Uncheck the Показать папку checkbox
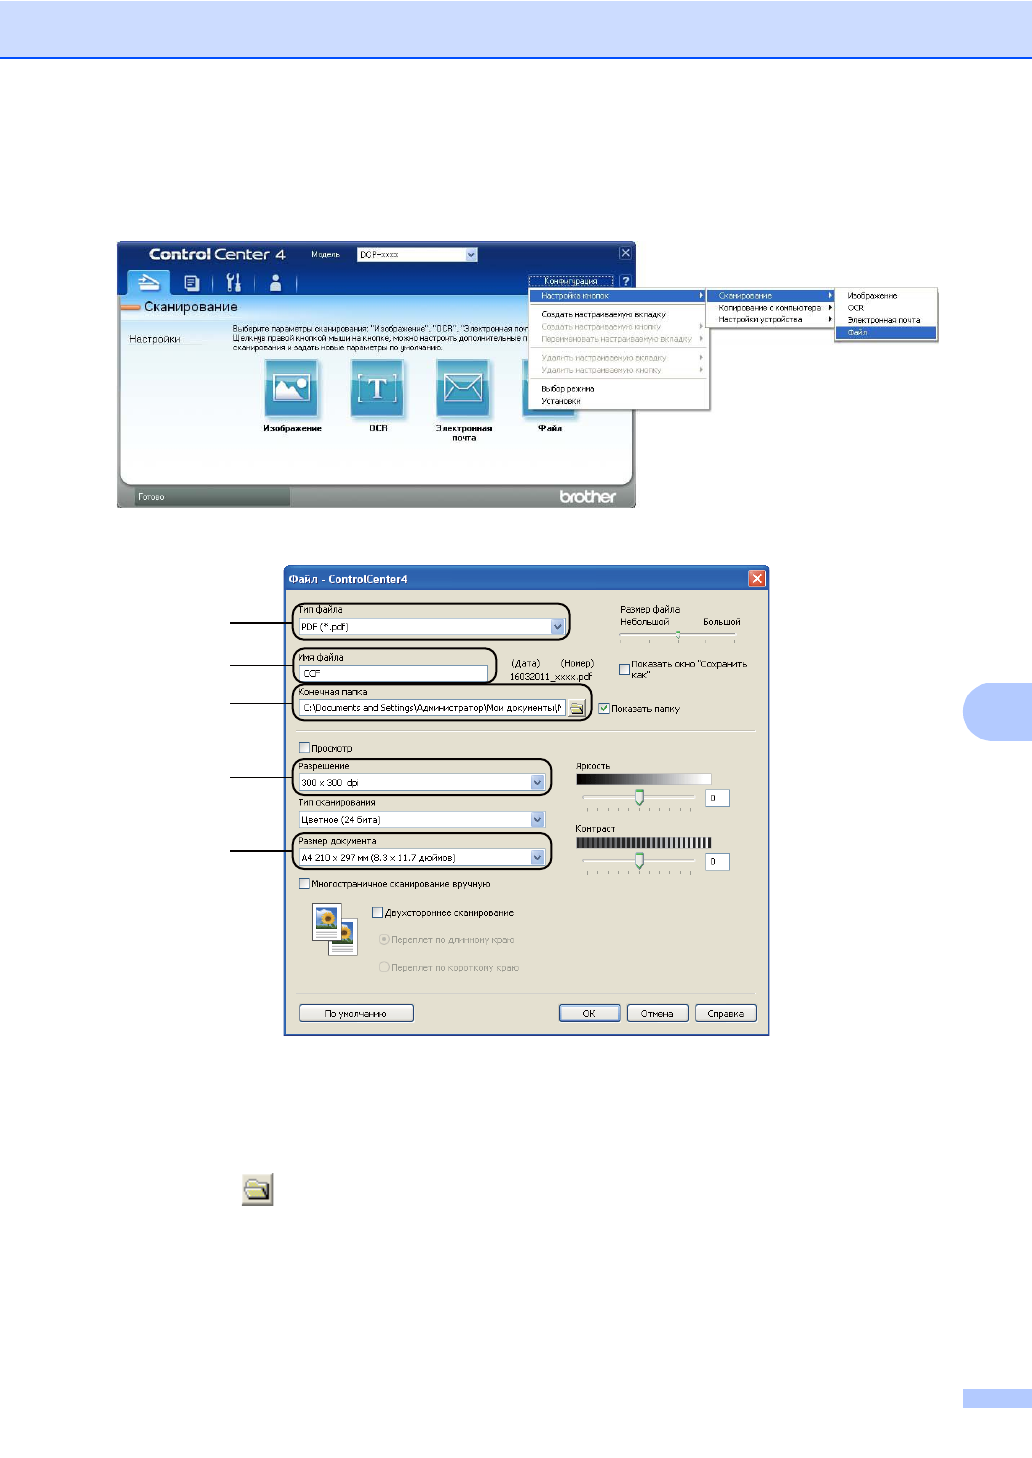Screen dimensions: 1032x1458 click(x=604, y=708)
